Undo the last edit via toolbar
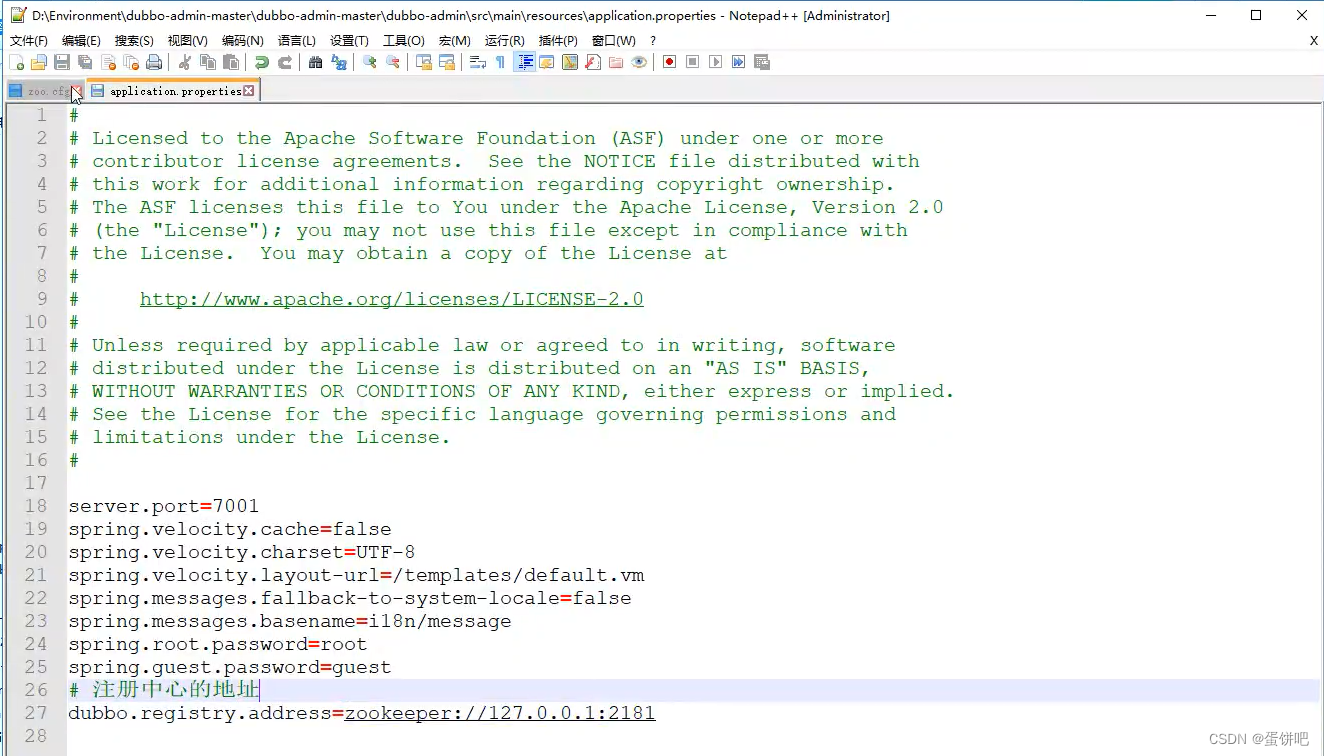 262,62
